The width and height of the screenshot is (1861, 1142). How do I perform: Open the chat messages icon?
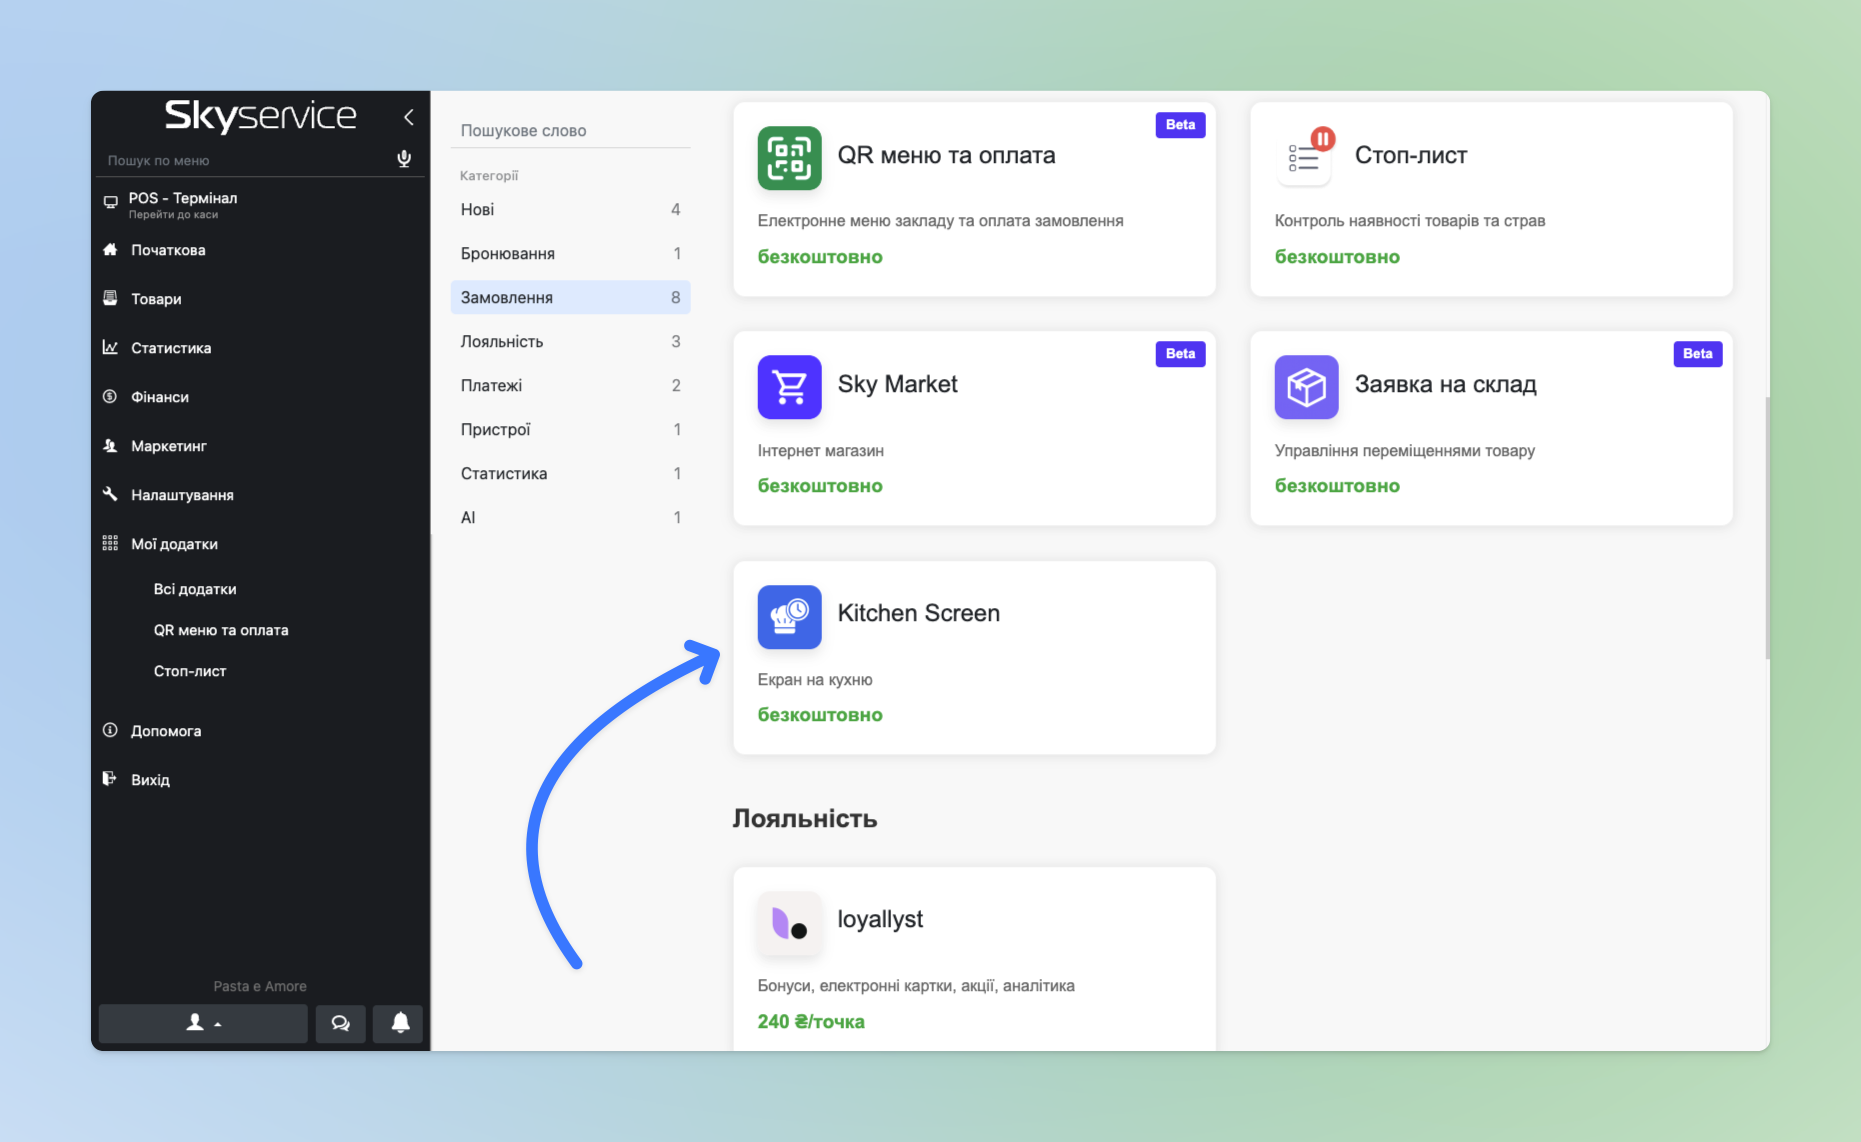pos(340,1023)
